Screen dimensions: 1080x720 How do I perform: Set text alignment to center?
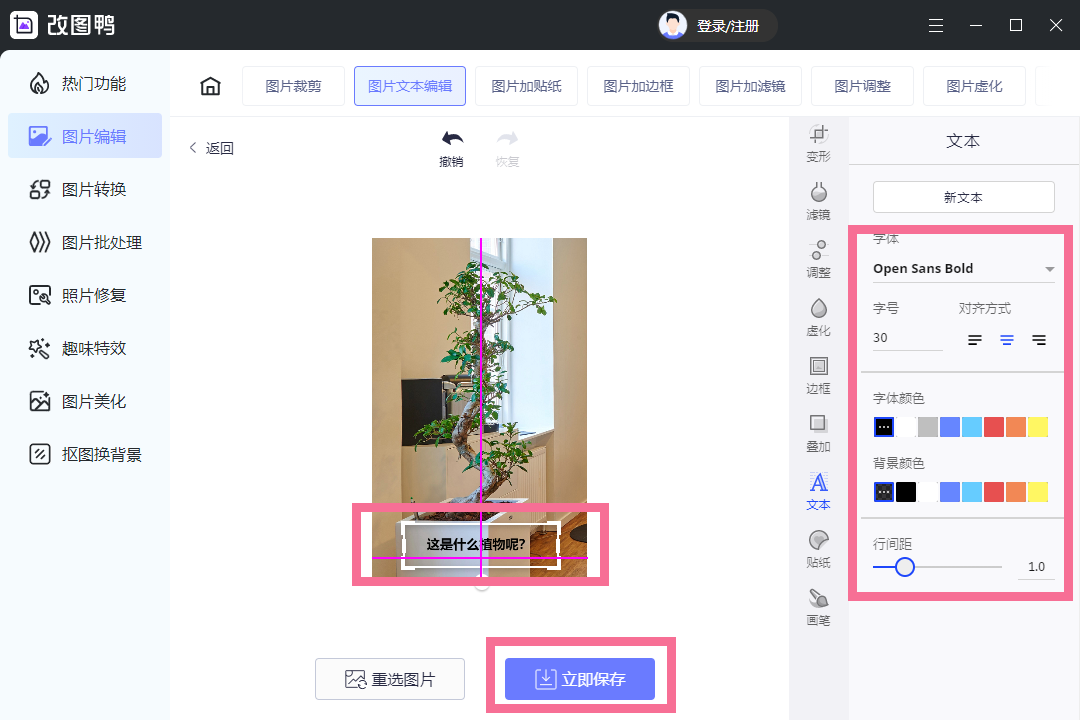(1007, 340)
